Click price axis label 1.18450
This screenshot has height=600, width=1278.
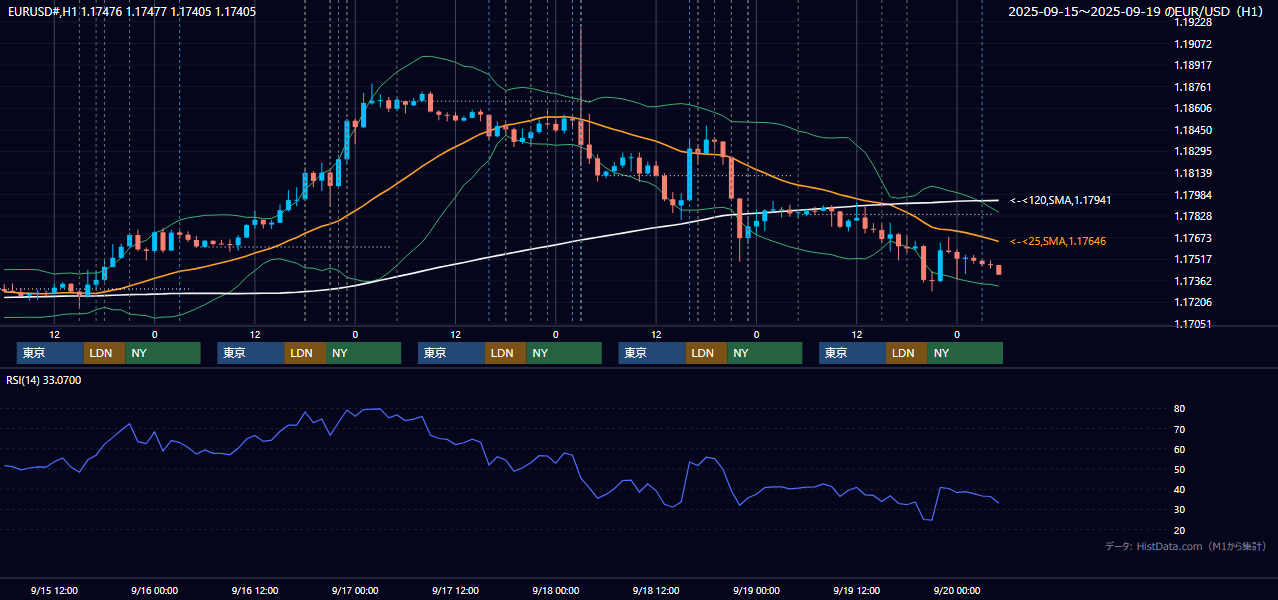tap(1194, 130)
